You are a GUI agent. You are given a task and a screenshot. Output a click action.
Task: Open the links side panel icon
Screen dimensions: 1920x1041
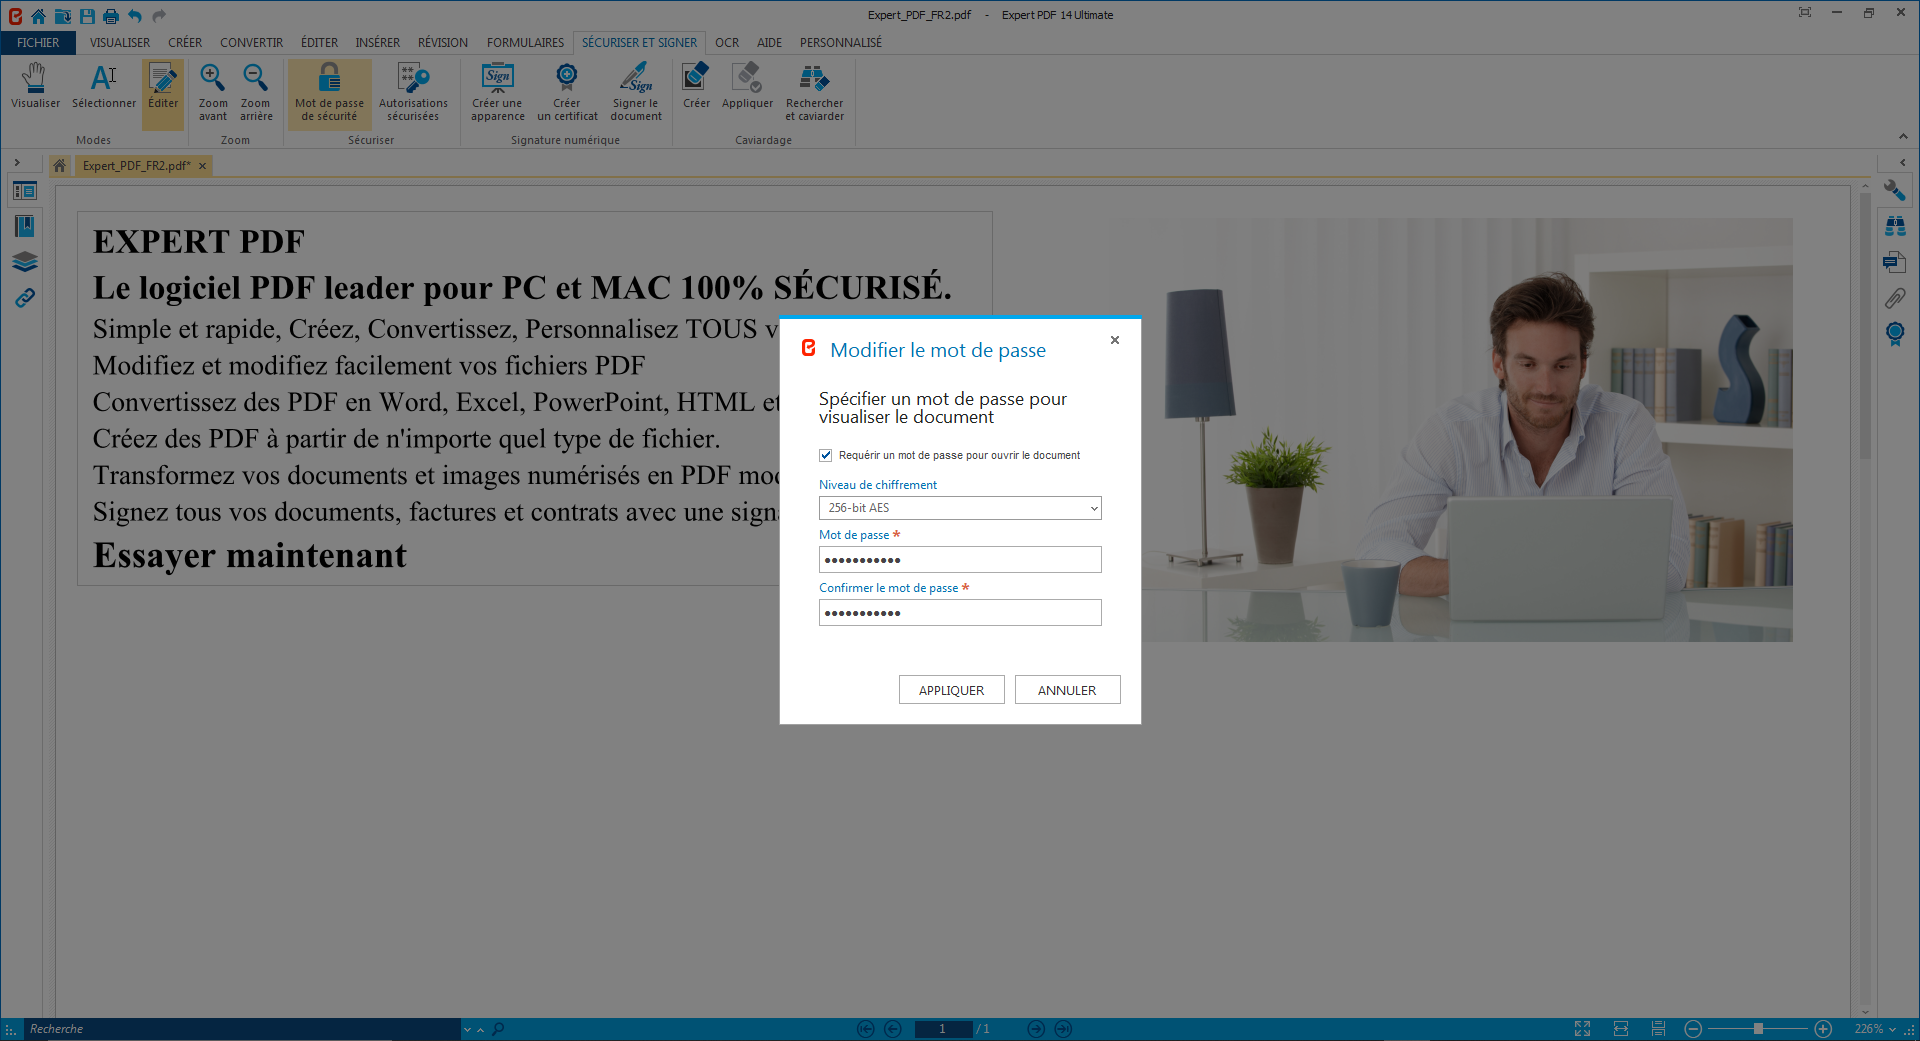coord(25,298)
